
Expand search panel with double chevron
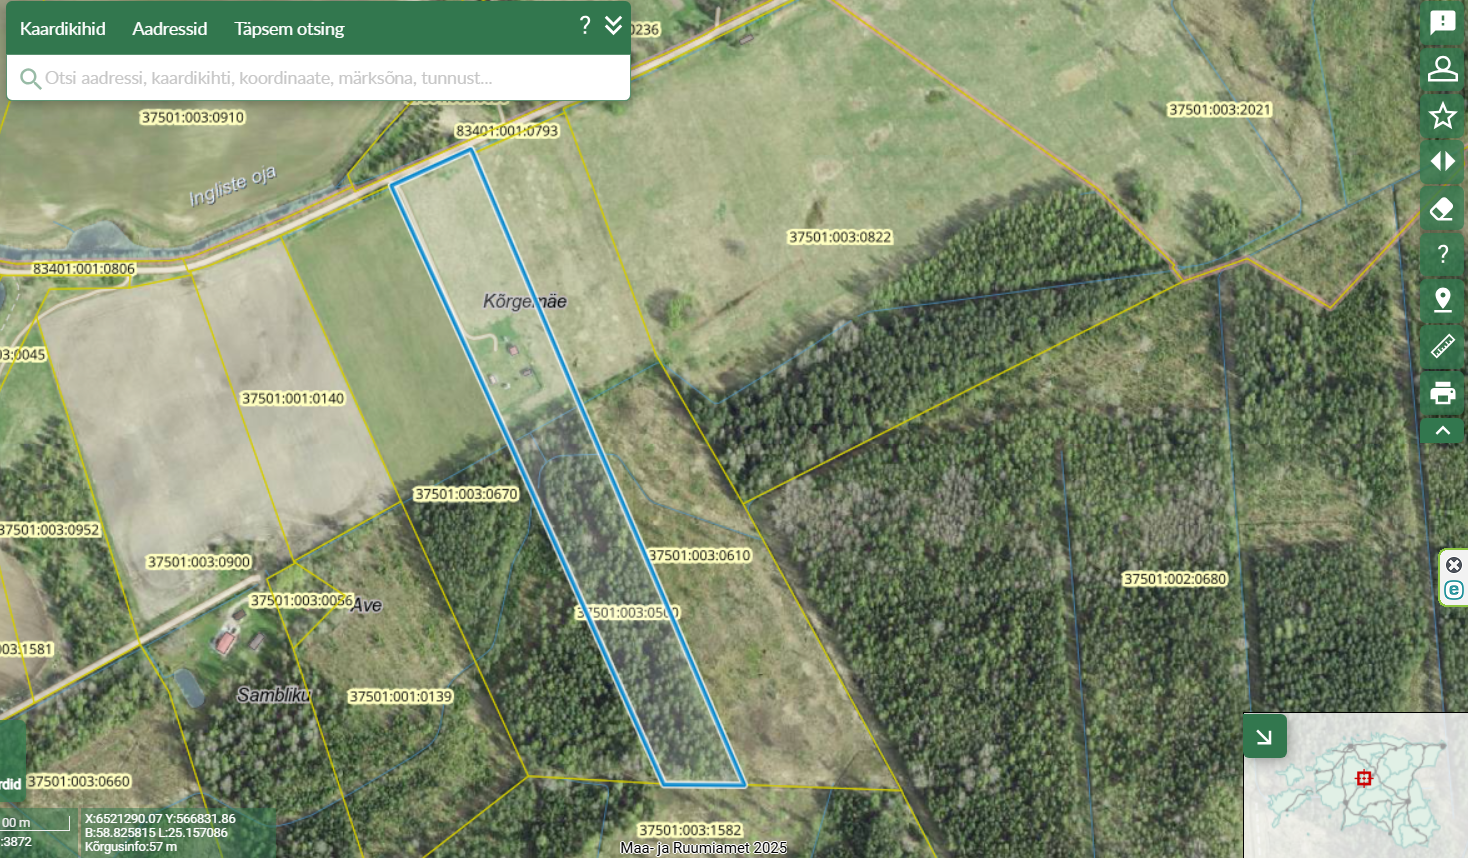point(613,26)
